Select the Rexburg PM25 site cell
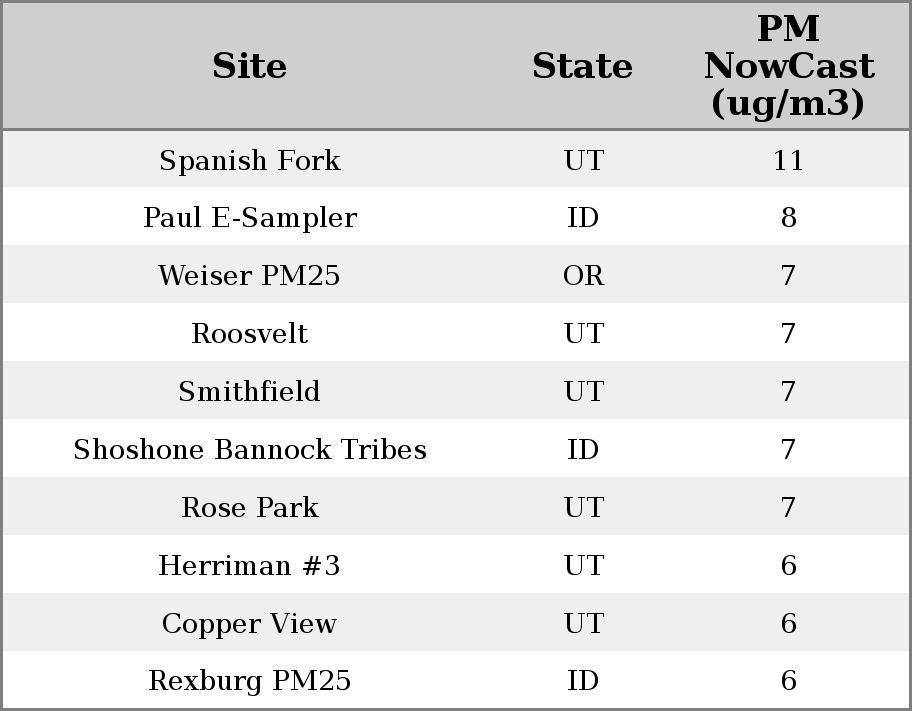 tap(249, 681)
